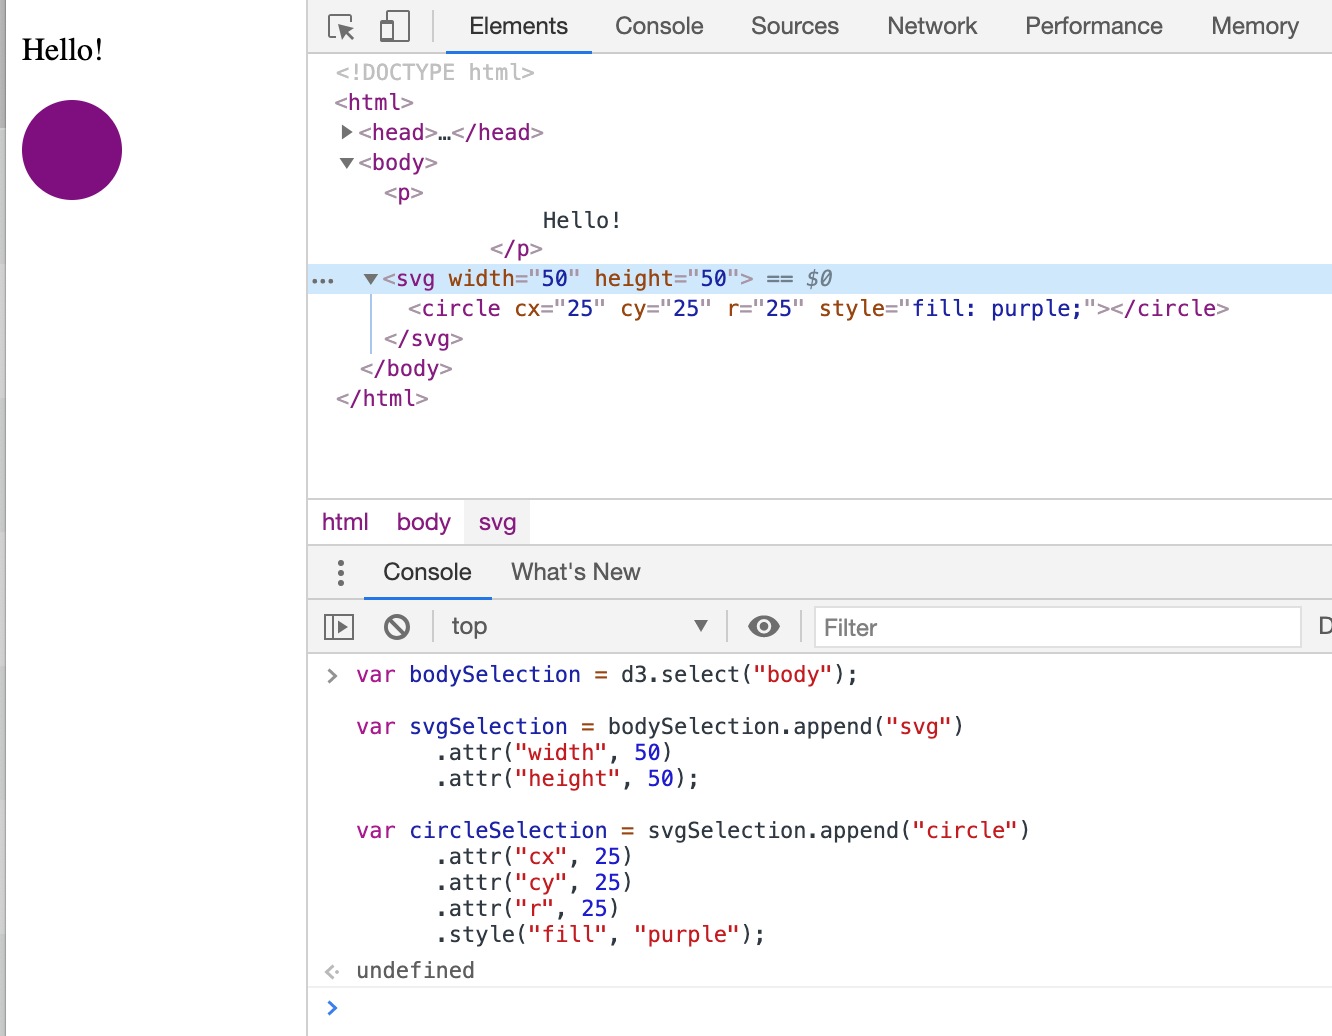This screenshot has width=1332, height=1036.
Task: Expand the head element node
Action: click(347, 132)
